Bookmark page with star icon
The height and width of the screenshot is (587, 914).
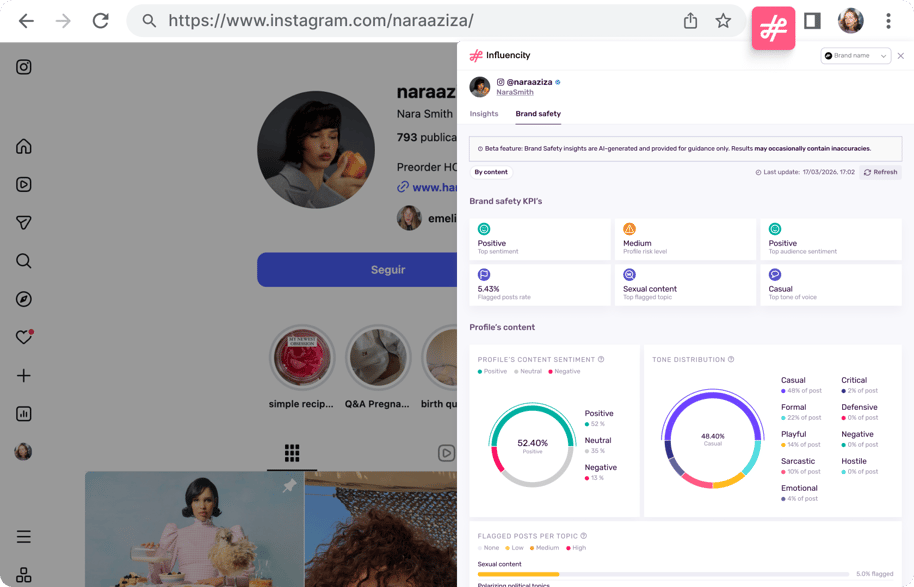click(723, 21)
